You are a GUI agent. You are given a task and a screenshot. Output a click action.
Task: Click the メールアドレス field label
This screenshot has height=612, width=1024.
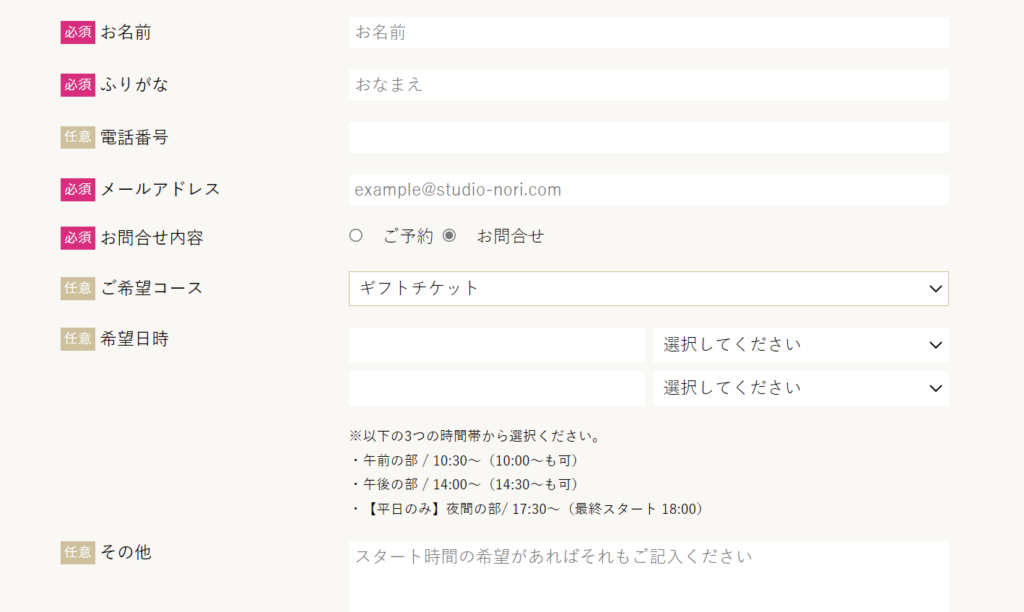tap(160, 189)
